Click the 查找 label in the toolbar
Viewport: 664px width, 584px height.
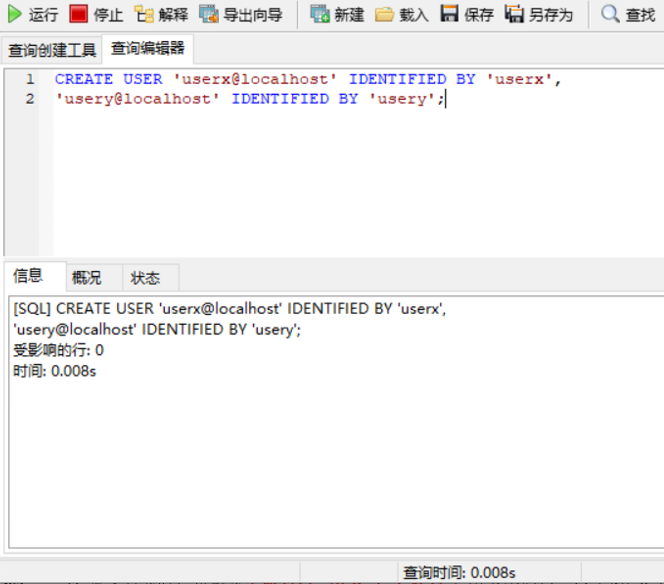pos(640,15)
